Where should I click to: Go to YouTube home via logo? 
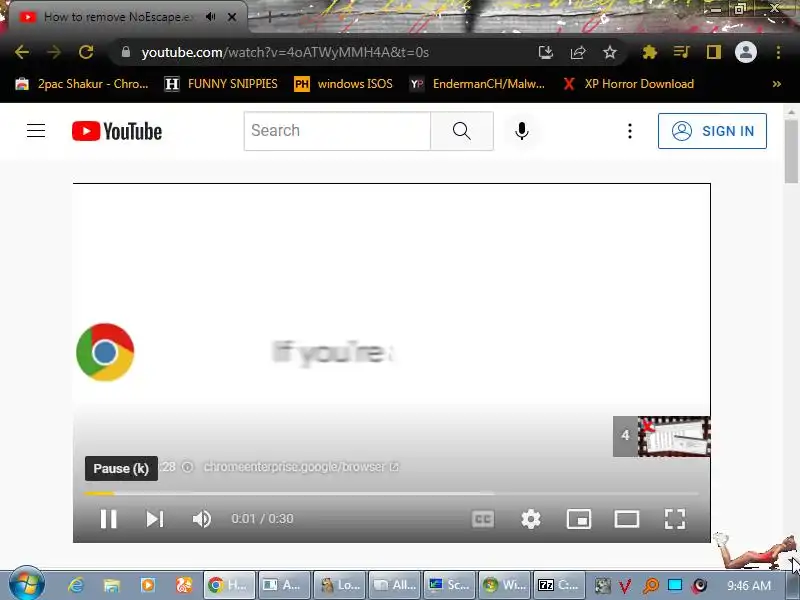pyautogui.click(x=117, y=131)
